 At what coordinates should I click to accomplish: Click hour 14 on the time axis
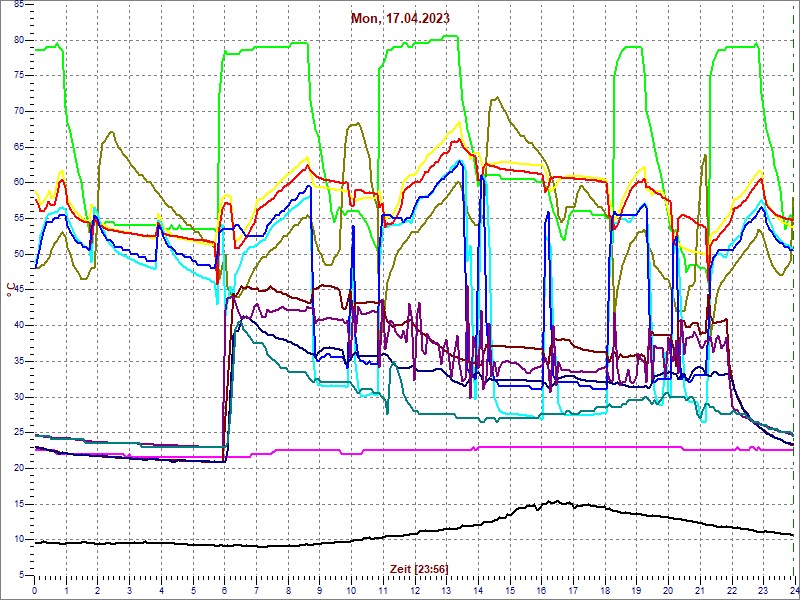click(478, 591)
